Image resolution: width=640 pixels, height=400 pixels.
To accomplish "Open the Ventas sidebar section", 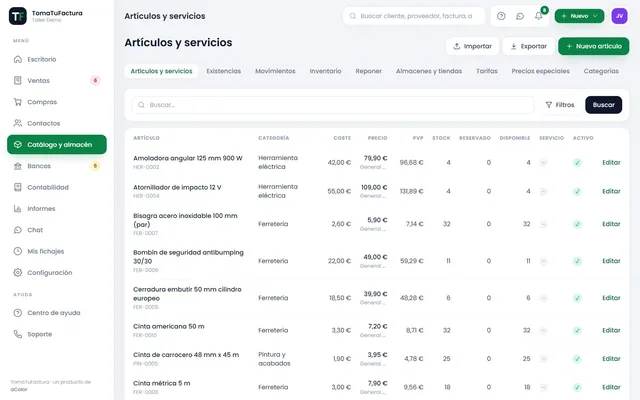I will coord(57,80).
